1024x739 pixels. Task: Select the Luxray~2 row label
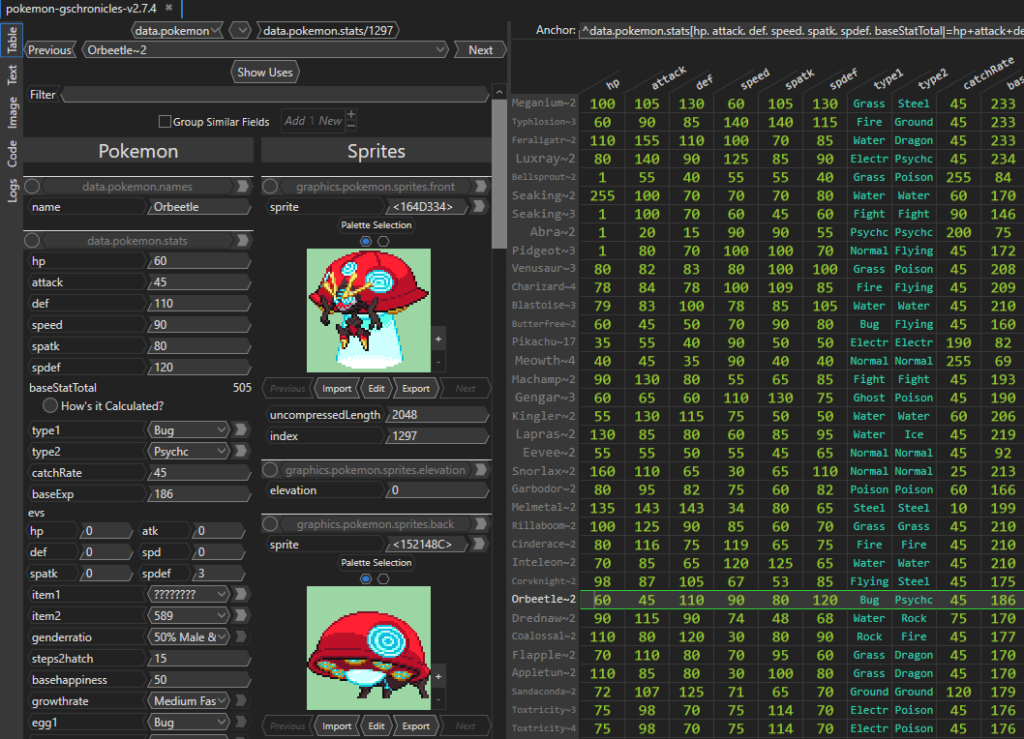(545, 159)
